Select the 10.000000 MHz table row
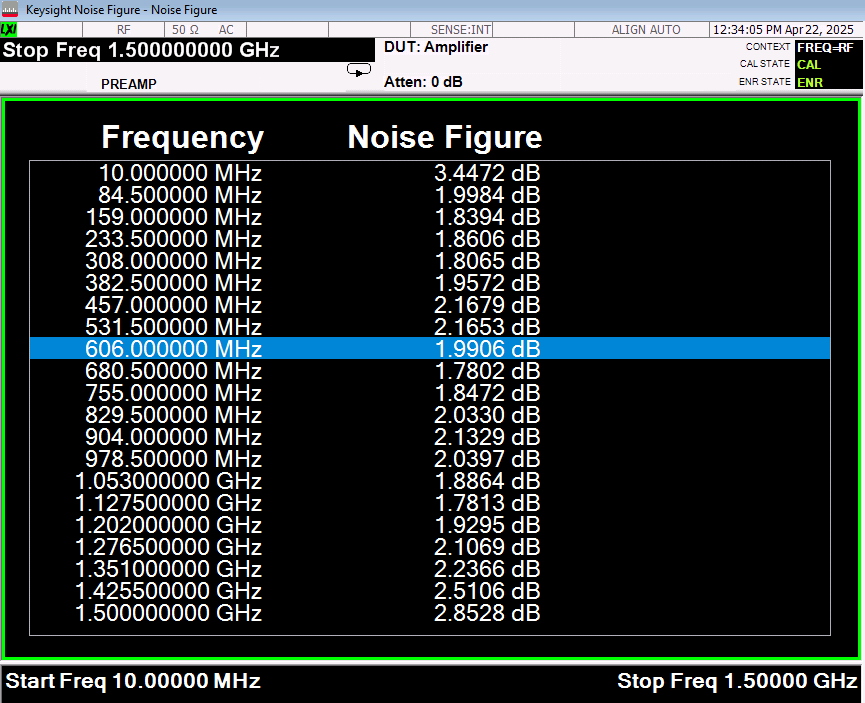Screen dimensions: 865x703 point(430,173)
